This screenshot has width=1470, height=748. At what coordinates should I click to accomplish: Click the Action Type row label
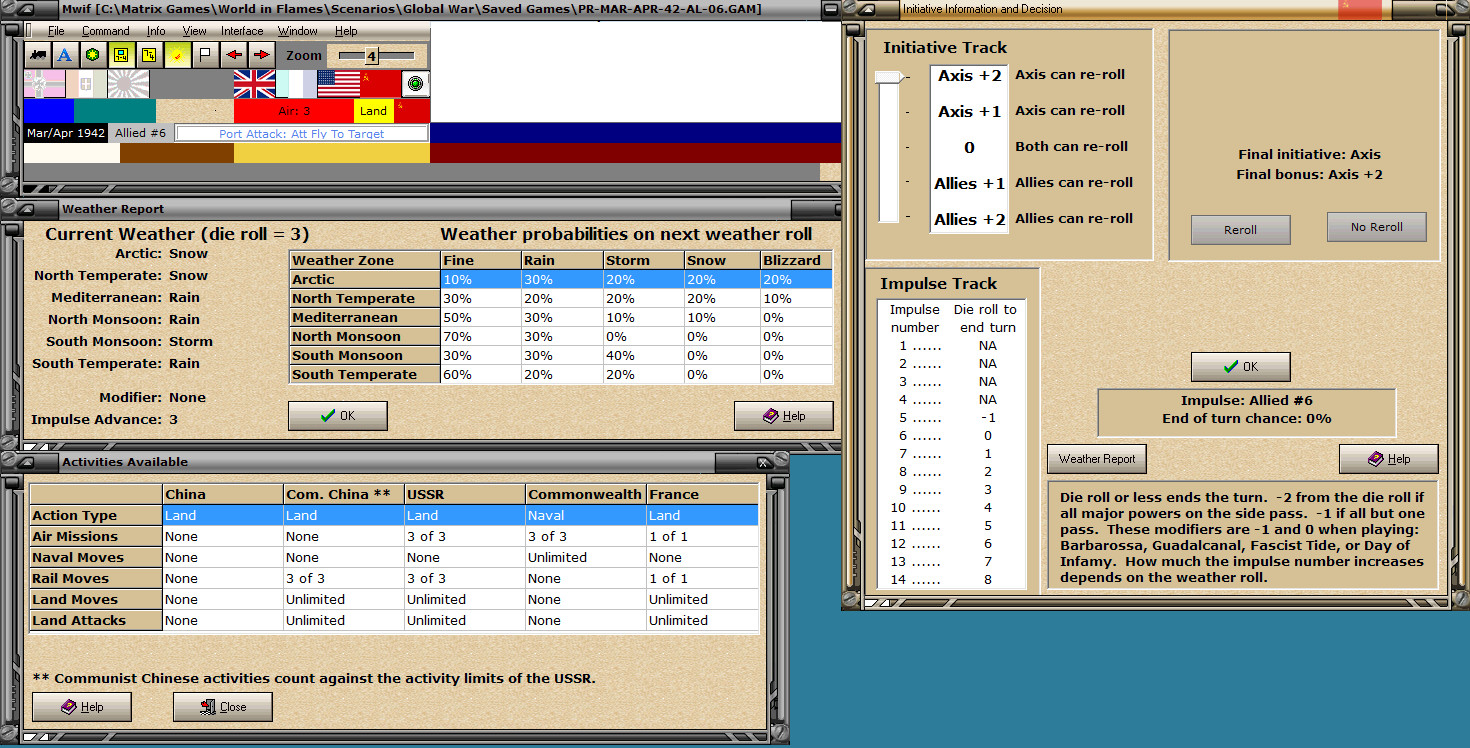[x=96, y=515]
